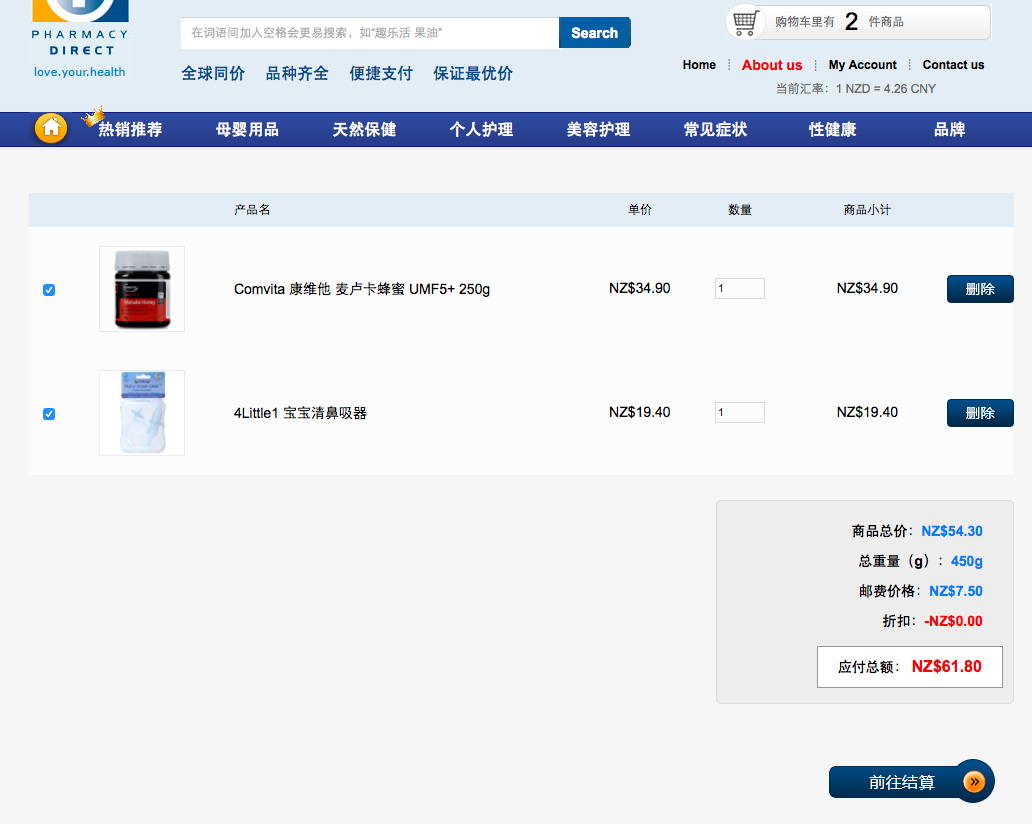Go to My Account
This screenshot has width=1032, height=824.
click(x=862, y=64)
